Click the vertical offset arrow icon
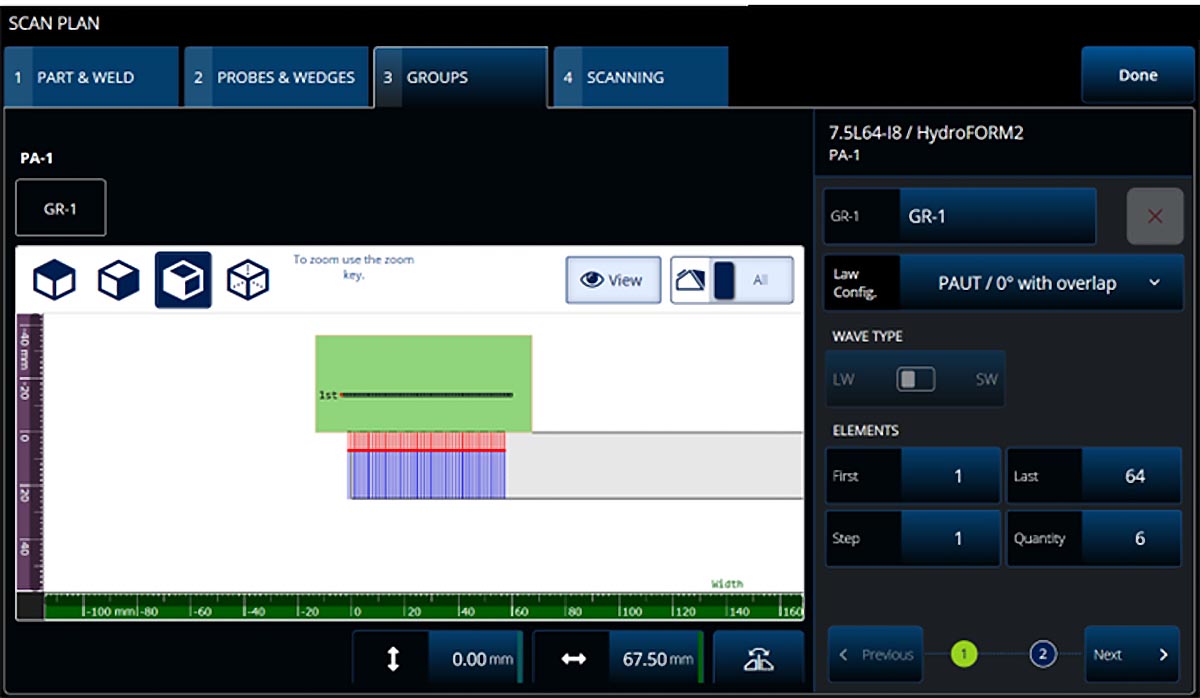 click(x=393, y=659)
